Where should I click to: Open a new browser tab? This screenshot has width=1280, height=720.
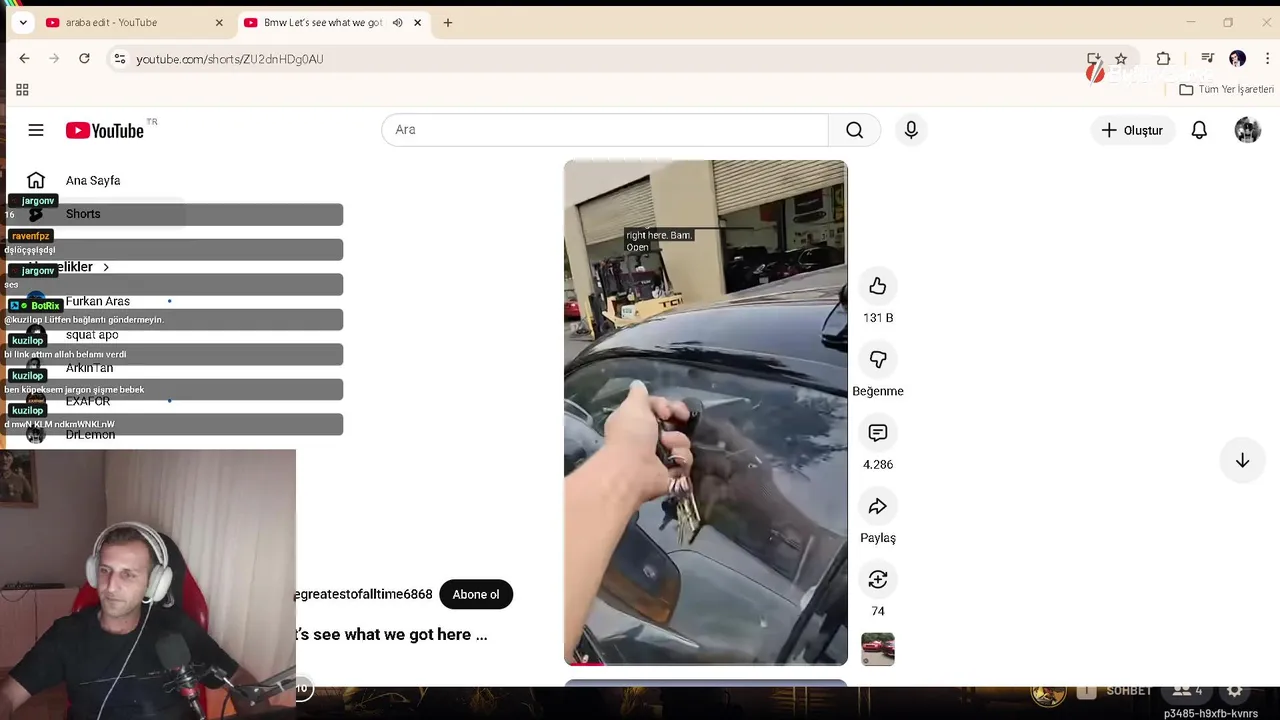[448, 22]
